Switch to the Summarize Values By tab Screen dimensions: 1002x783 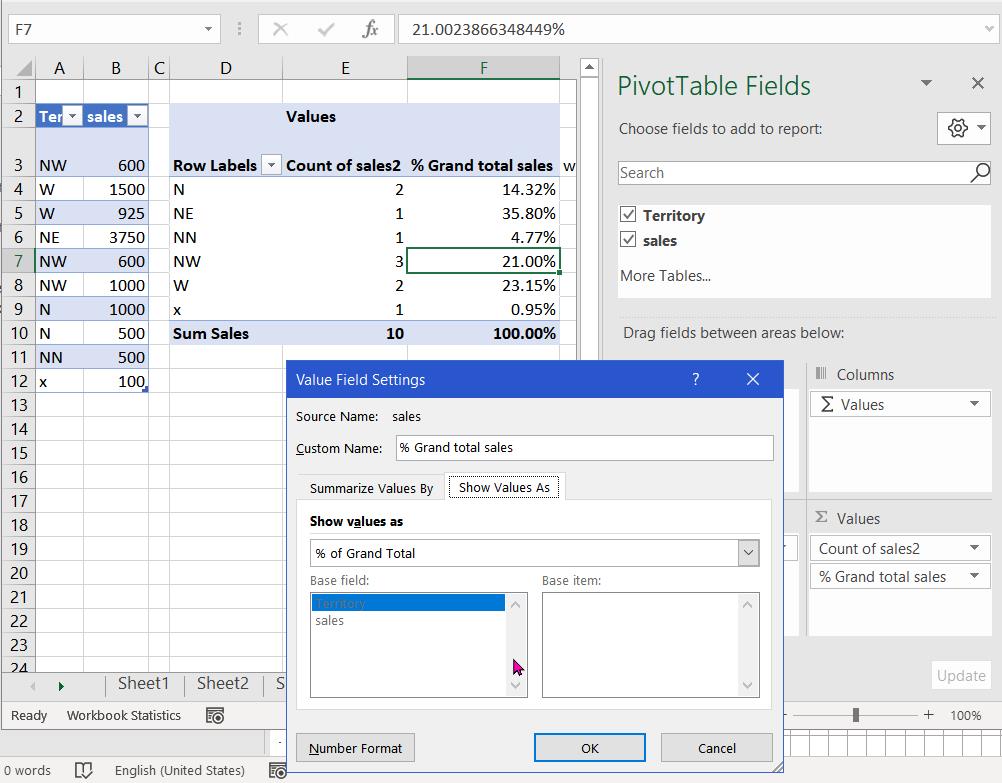[371, 488]
